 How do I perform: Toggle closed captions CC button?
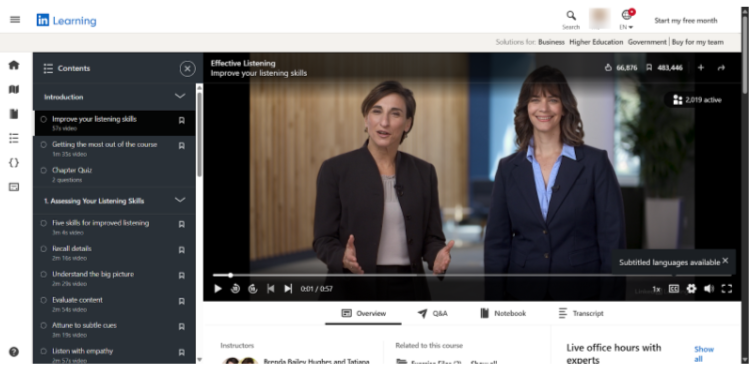(674, 288)
